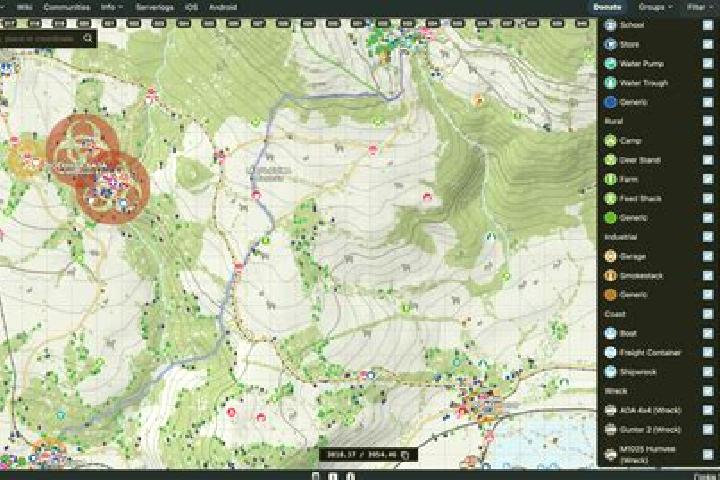Viewport: 720px width, 480px height.
Task: Click the Garage marker icon in the list
Action: point(610,256)
